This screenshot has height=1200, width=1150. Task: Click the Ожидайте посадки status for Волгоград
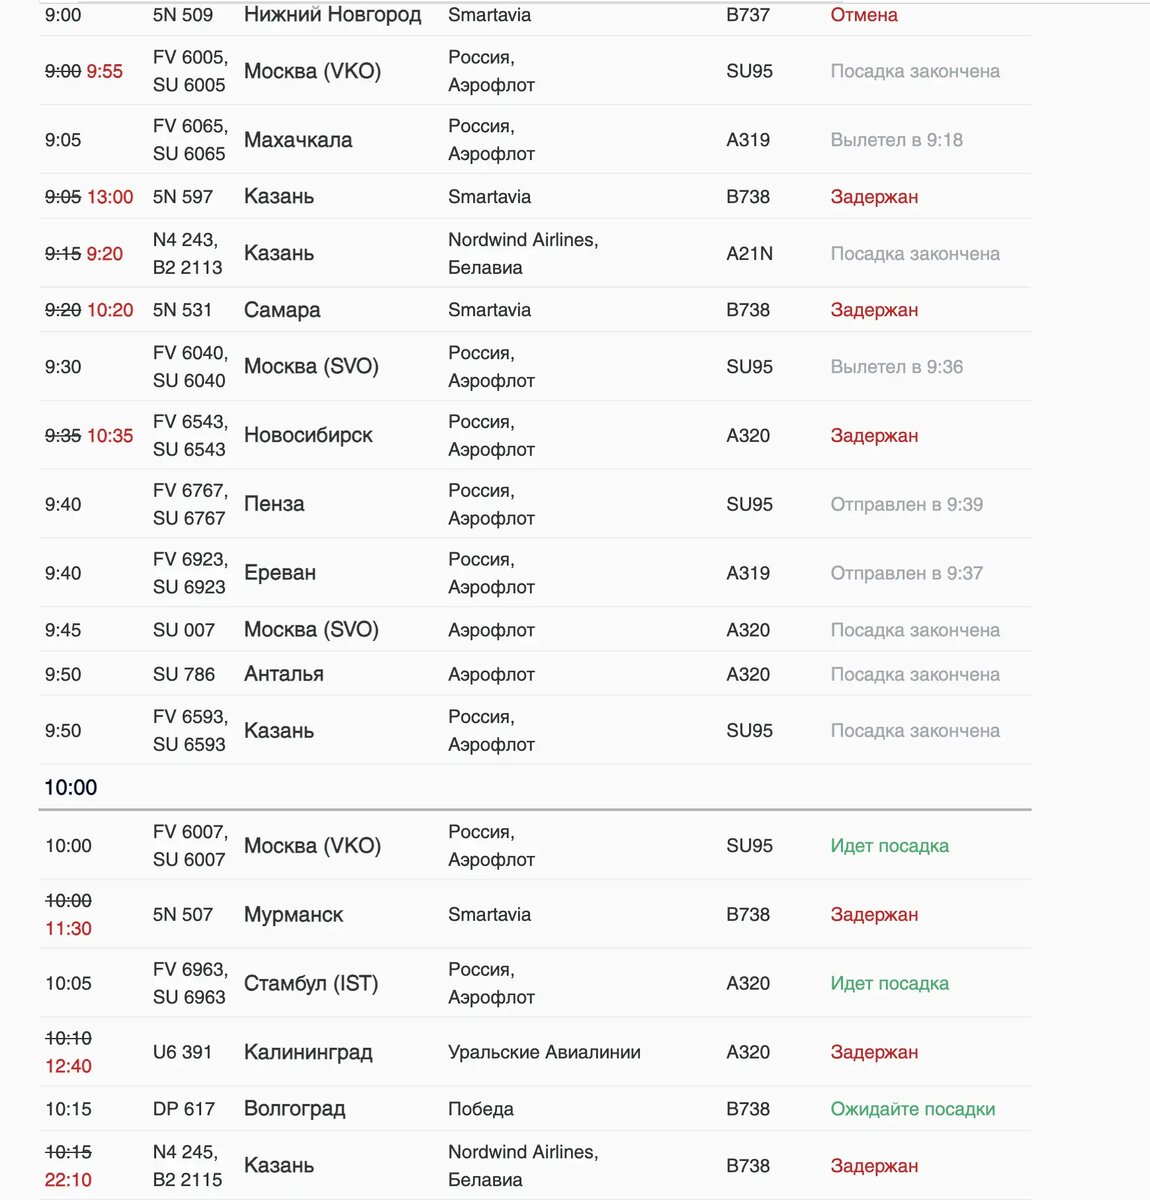913,1109
